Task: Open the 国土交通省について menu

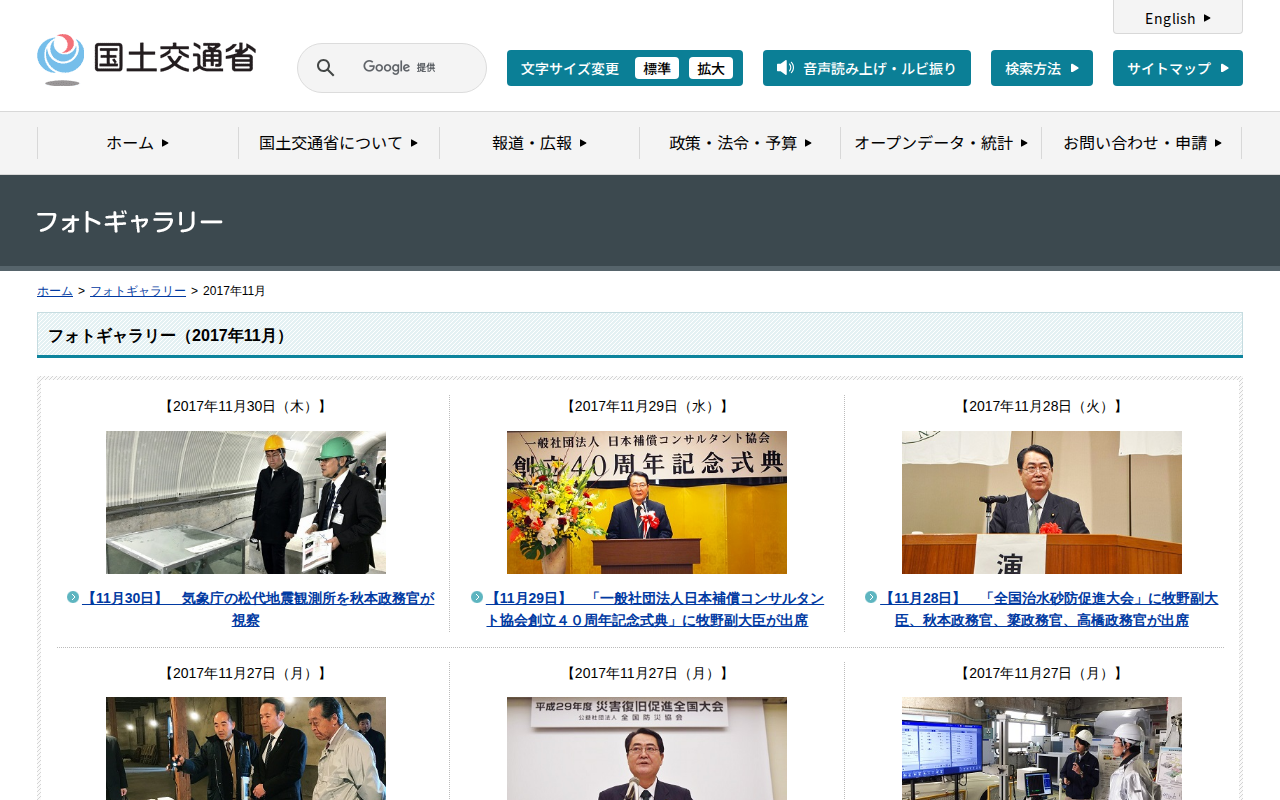Action: (x=339, y=143)
